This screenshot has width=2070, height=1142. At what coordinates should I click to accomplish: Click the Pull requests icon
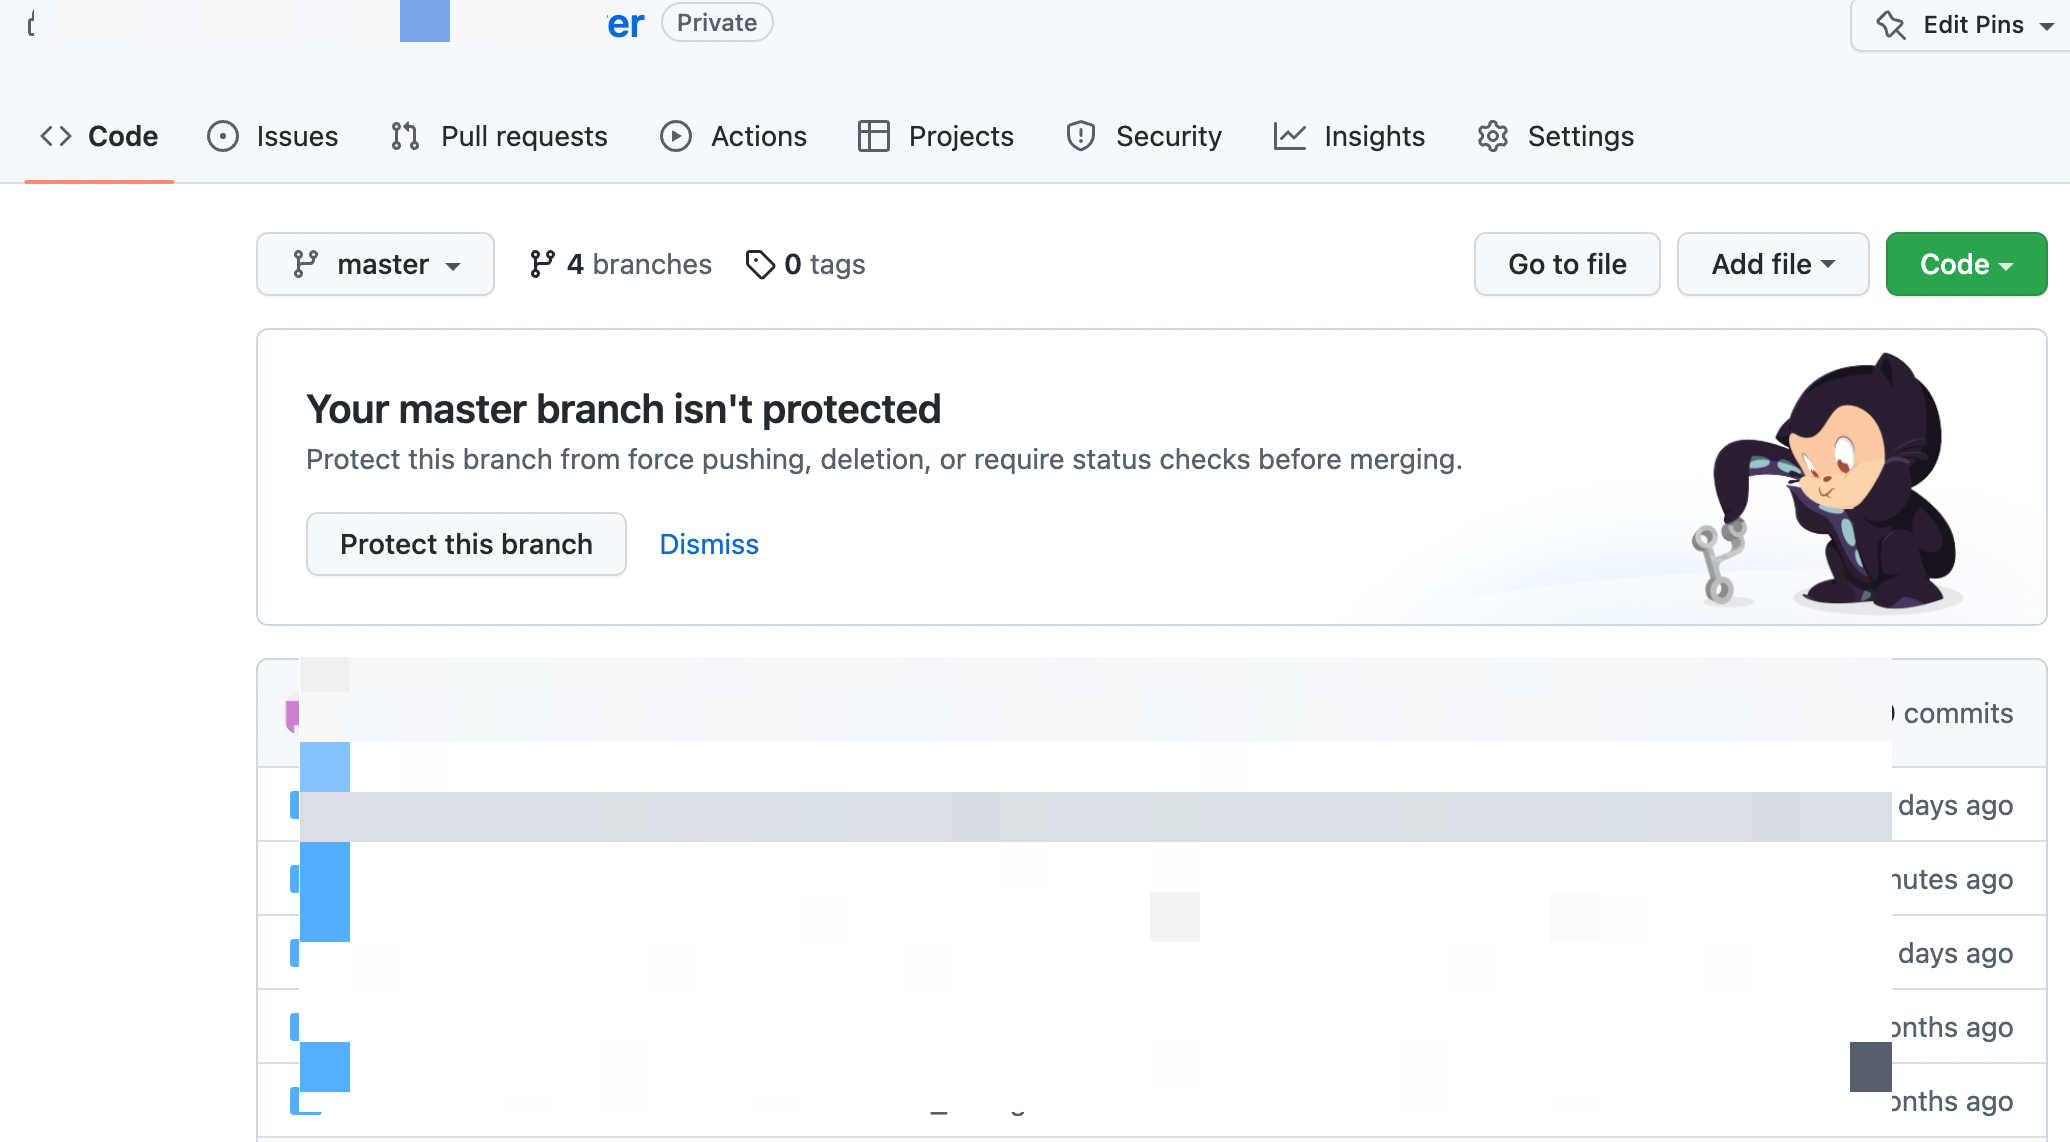[x=405, y=136]
